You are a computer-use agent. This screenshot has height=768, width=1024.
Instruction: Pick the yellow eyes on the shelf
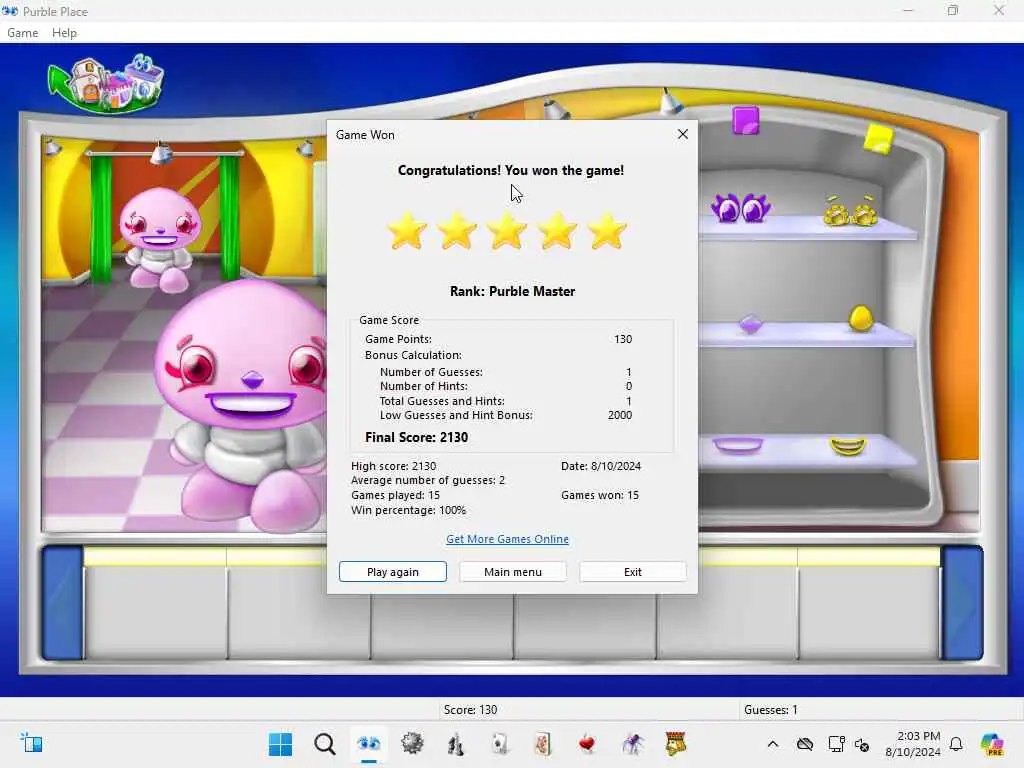tap(851, 210)
